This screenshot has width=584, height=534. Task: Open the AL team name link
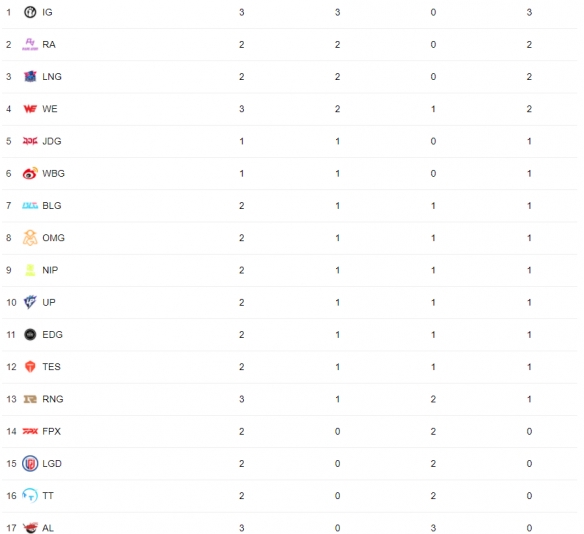(x=48, y=528)
